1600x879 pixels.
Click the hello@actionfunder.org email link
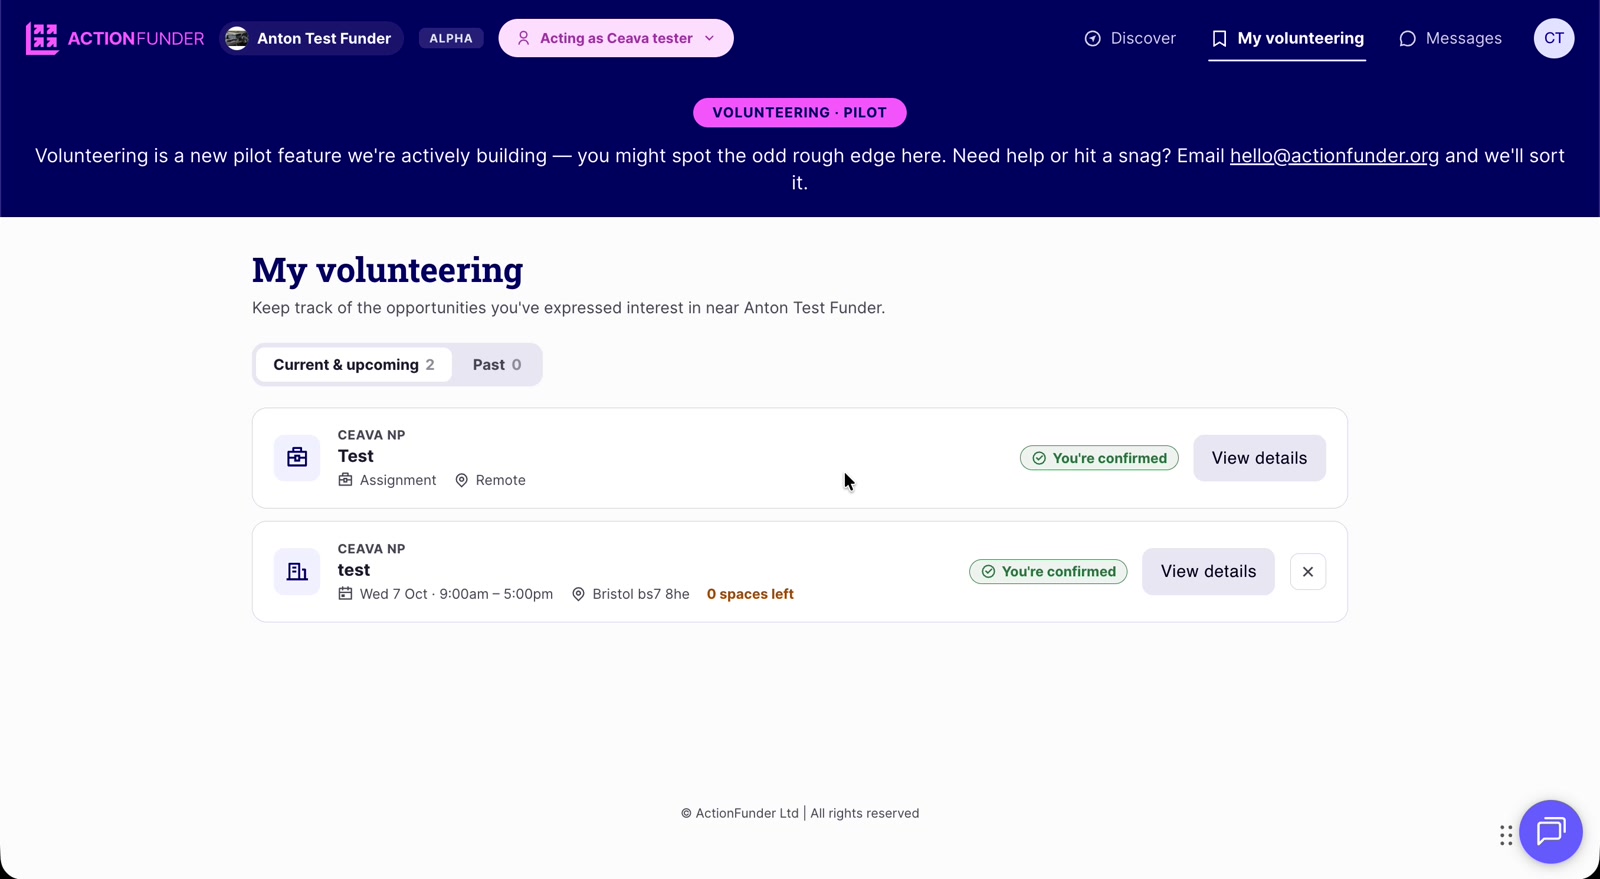[1334, 156]
